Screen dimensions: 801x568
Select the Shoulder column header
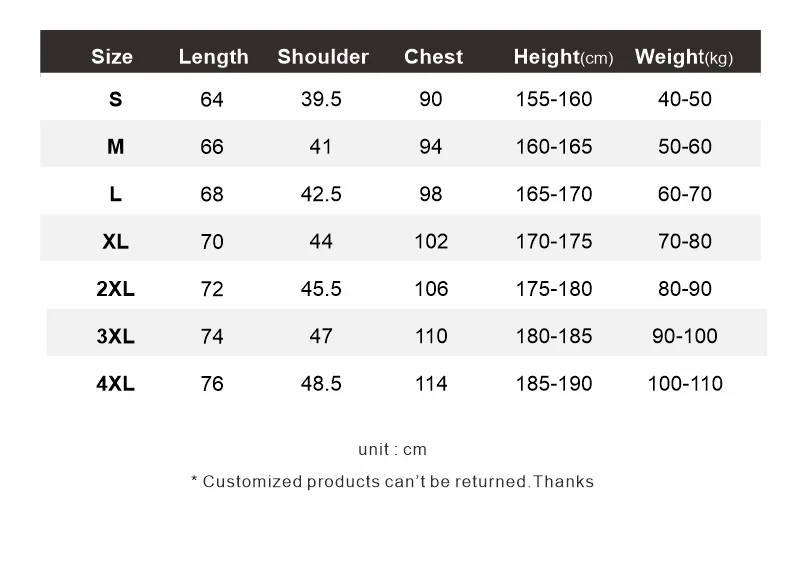pyautogui.click(x=323, y=57)
